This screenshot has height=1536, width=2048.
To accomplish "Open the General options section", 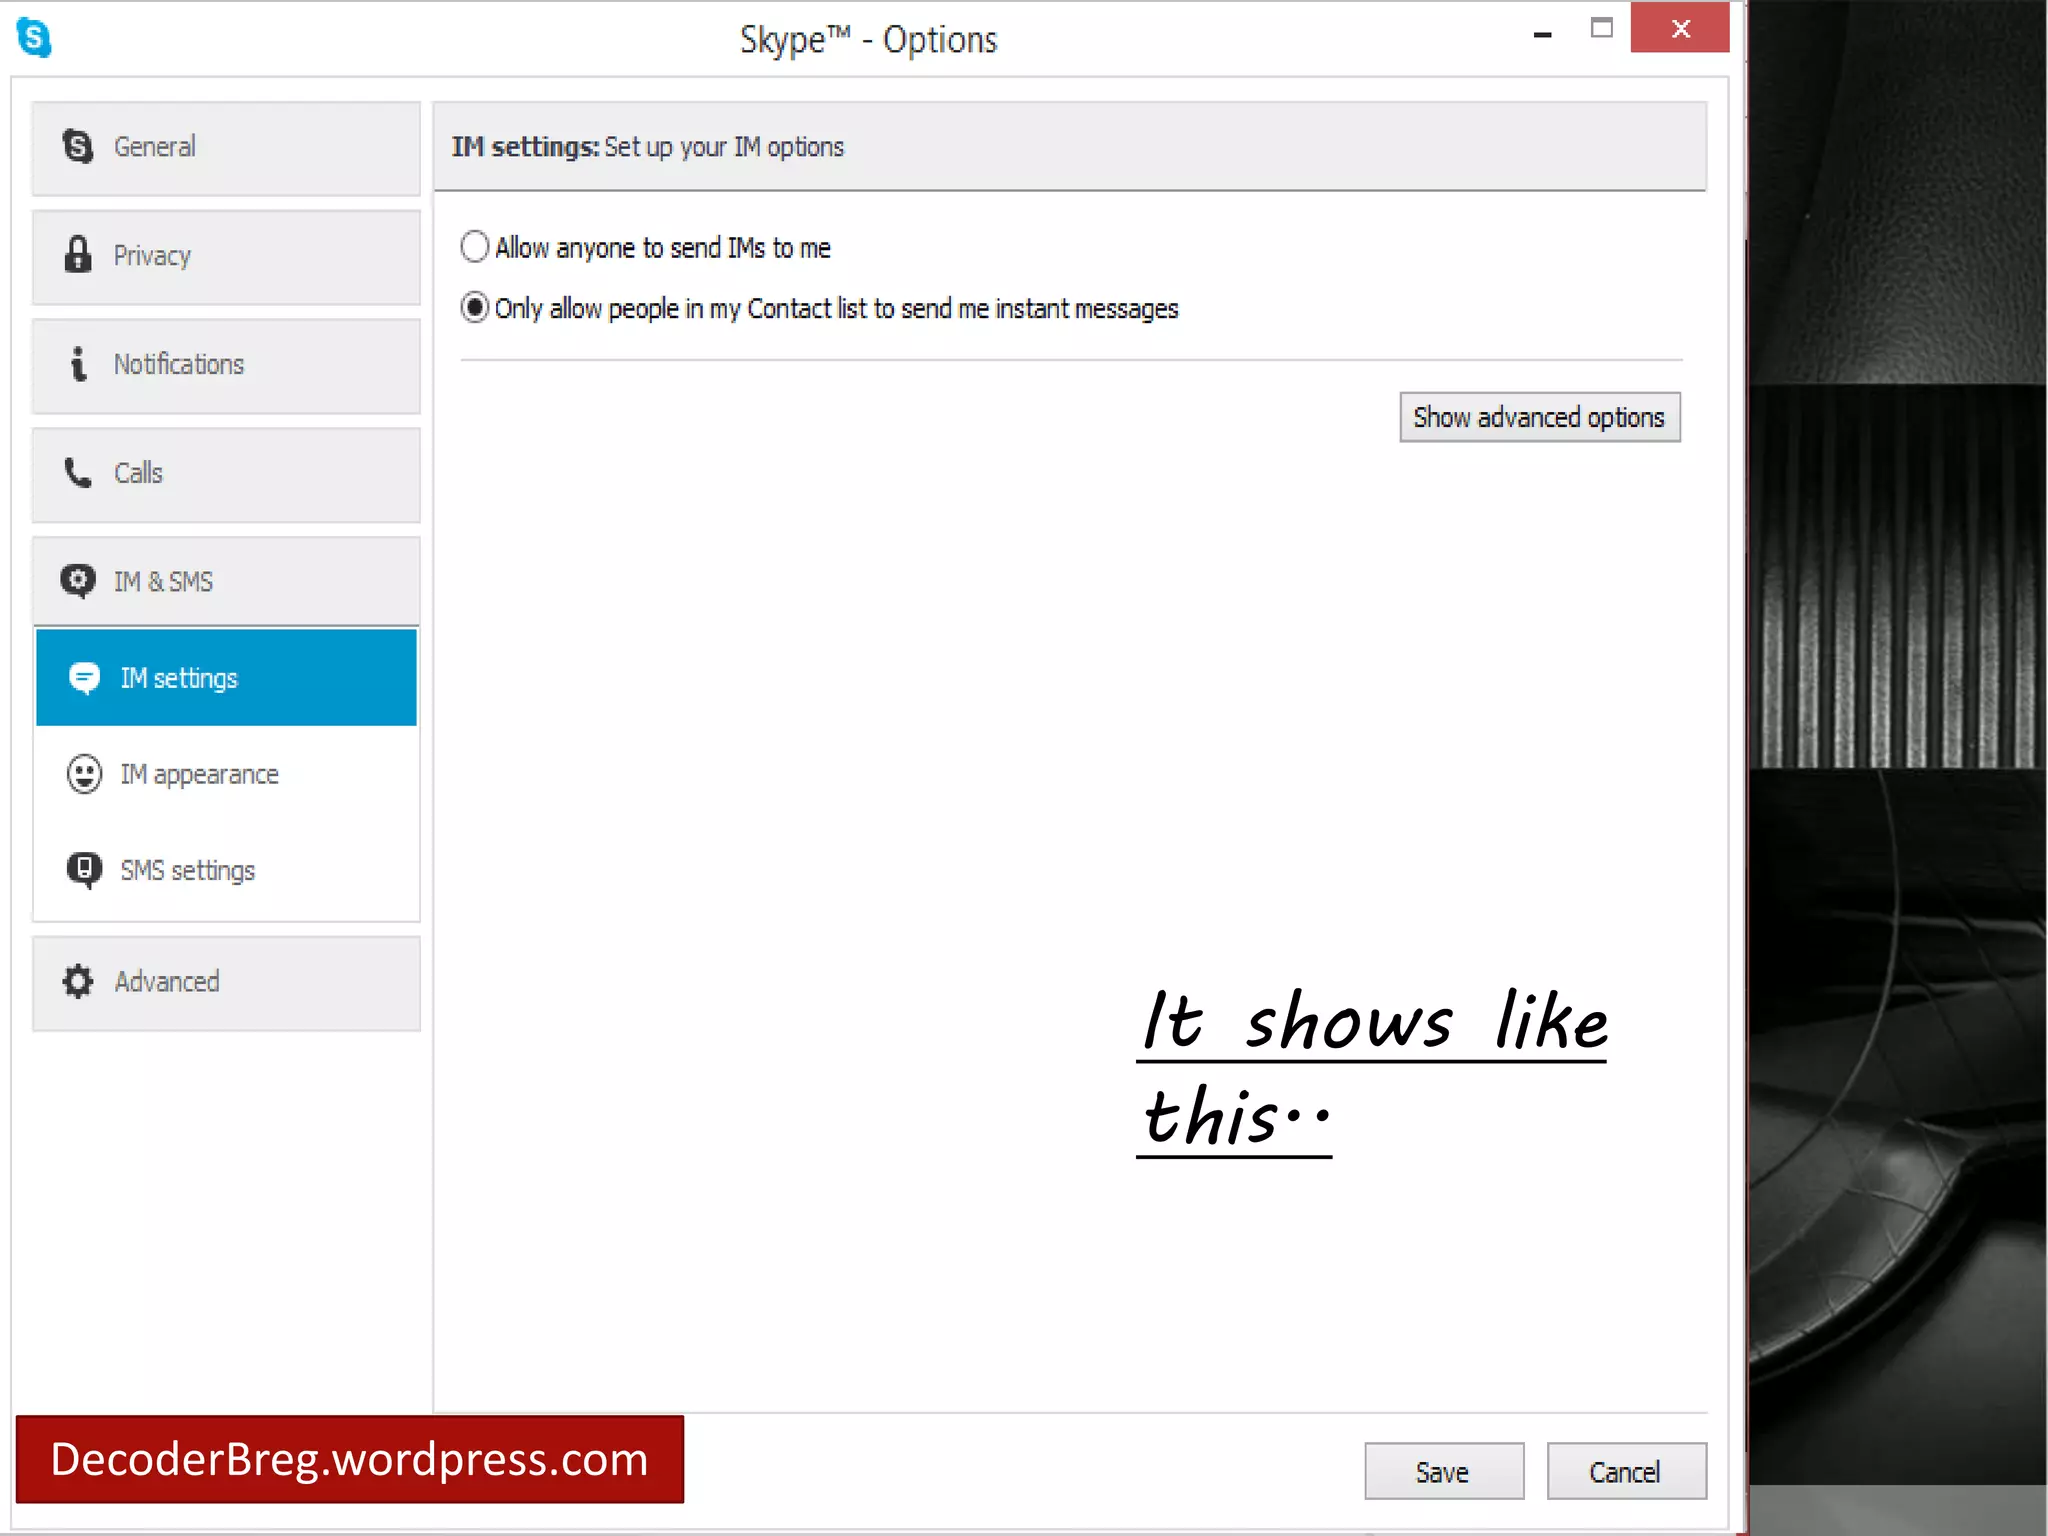I will [x=226, y=148].
